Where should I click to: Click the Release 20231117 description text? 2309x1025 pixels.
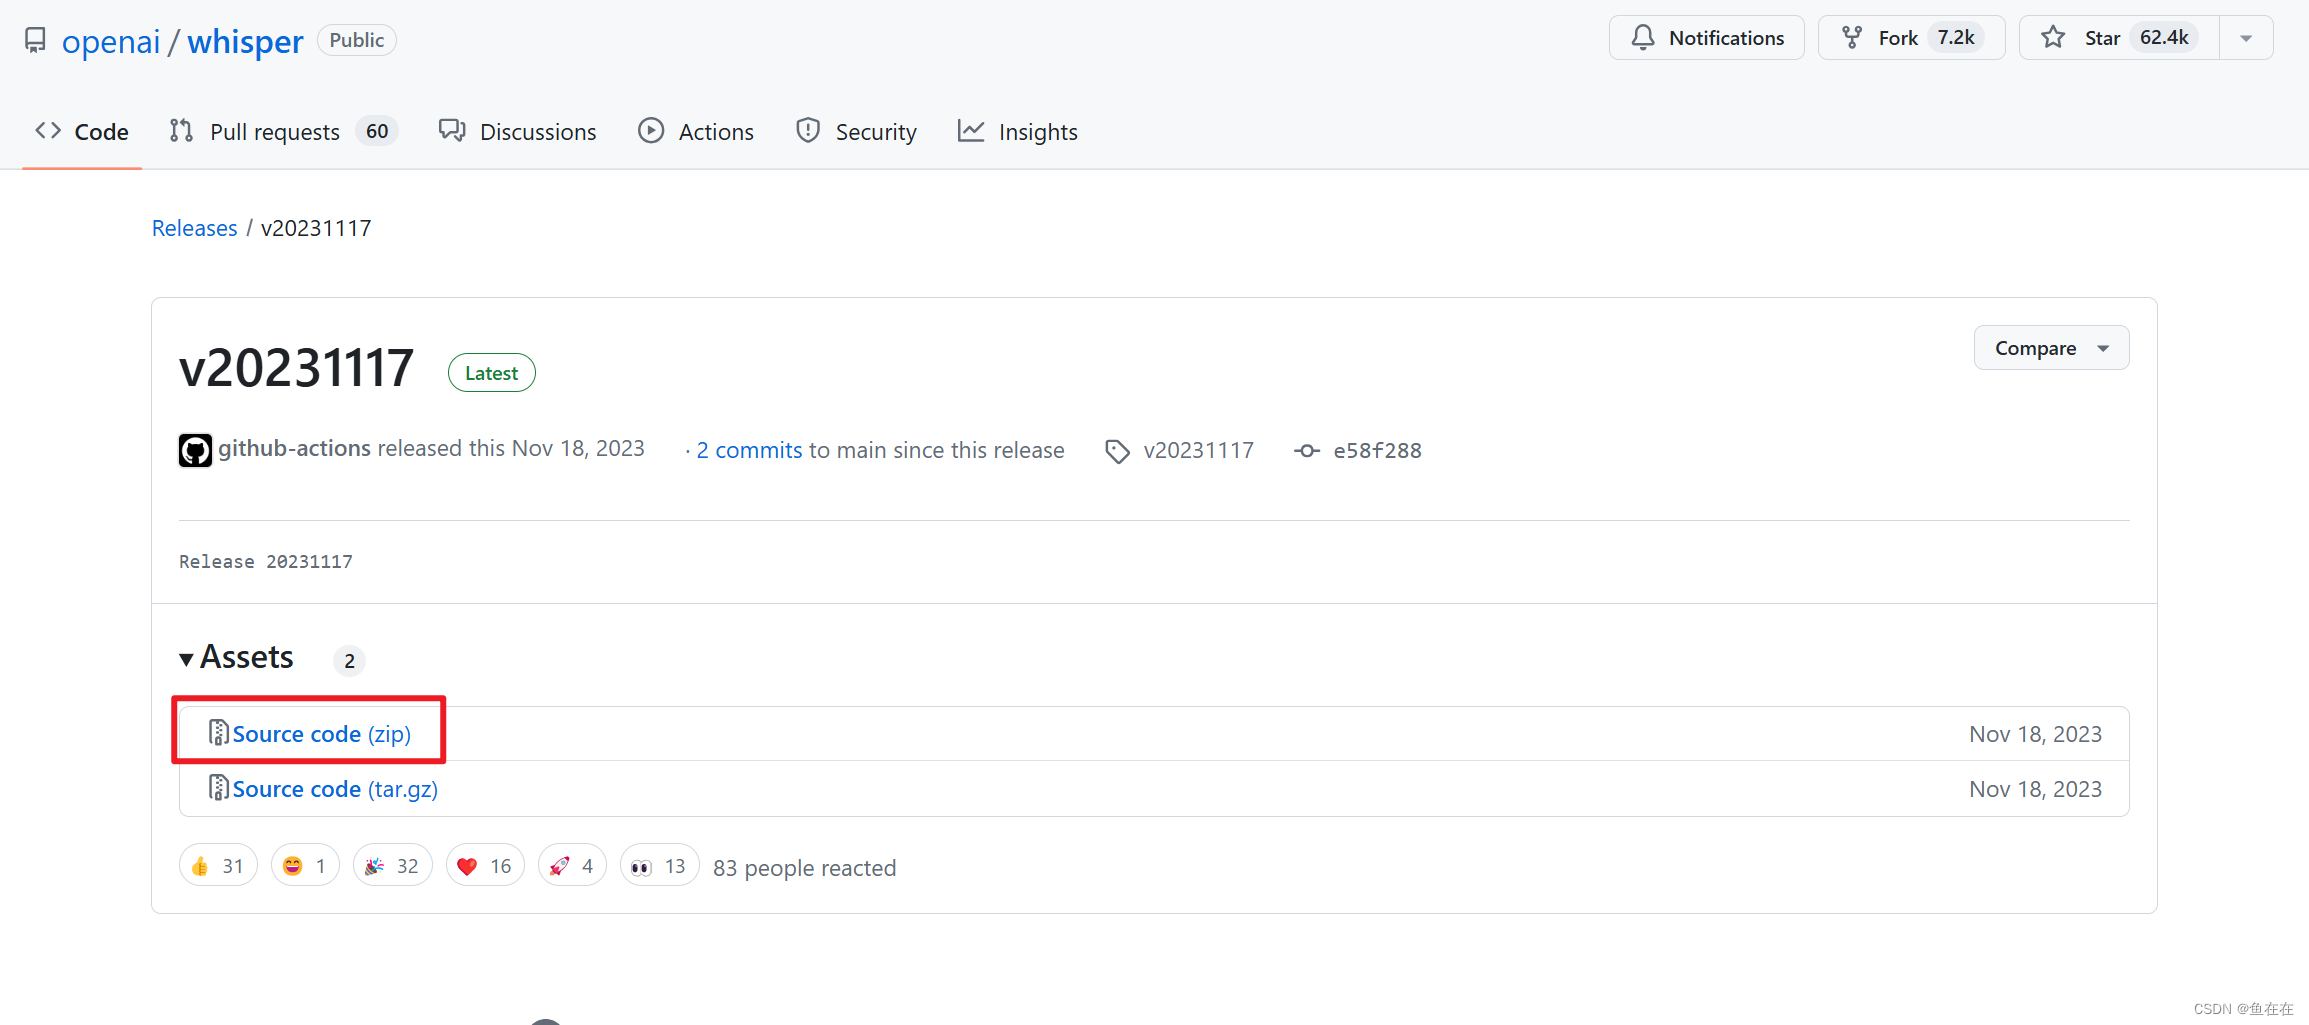(x=266, y=562)
